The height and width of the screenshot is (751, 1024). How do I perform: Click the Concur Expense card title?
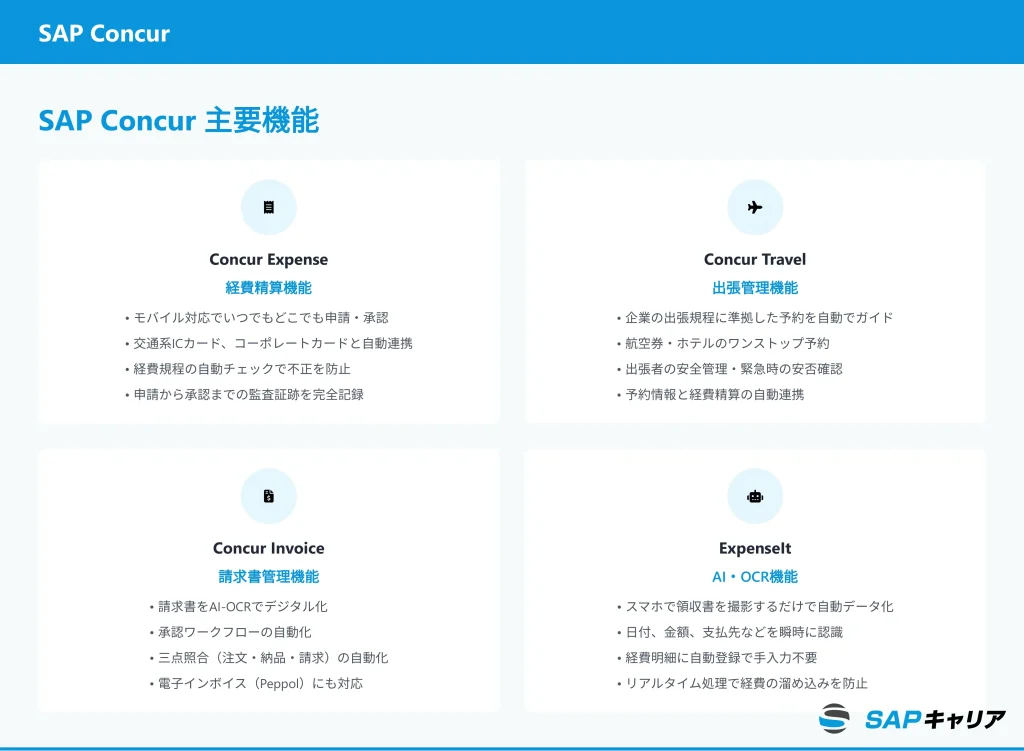(268, 259)
